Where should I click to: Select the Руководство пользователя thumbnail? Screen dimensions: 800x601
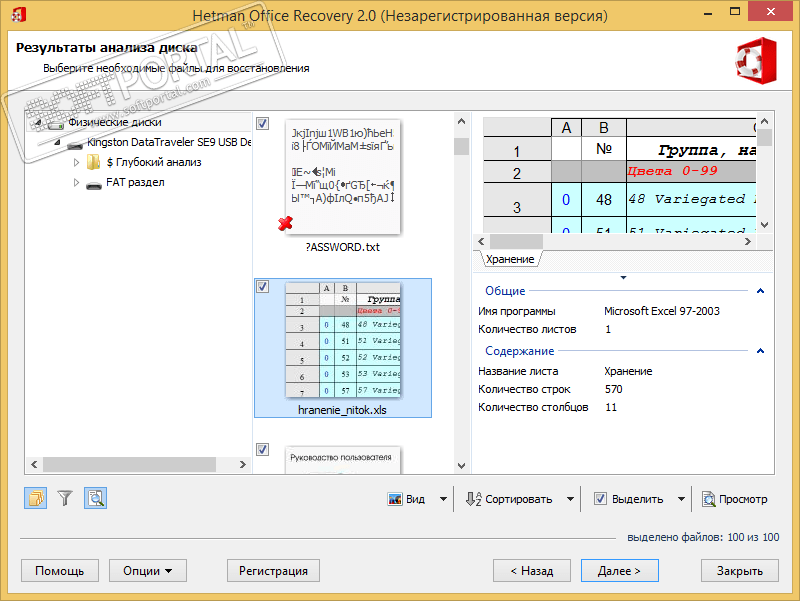click(343, 460)
